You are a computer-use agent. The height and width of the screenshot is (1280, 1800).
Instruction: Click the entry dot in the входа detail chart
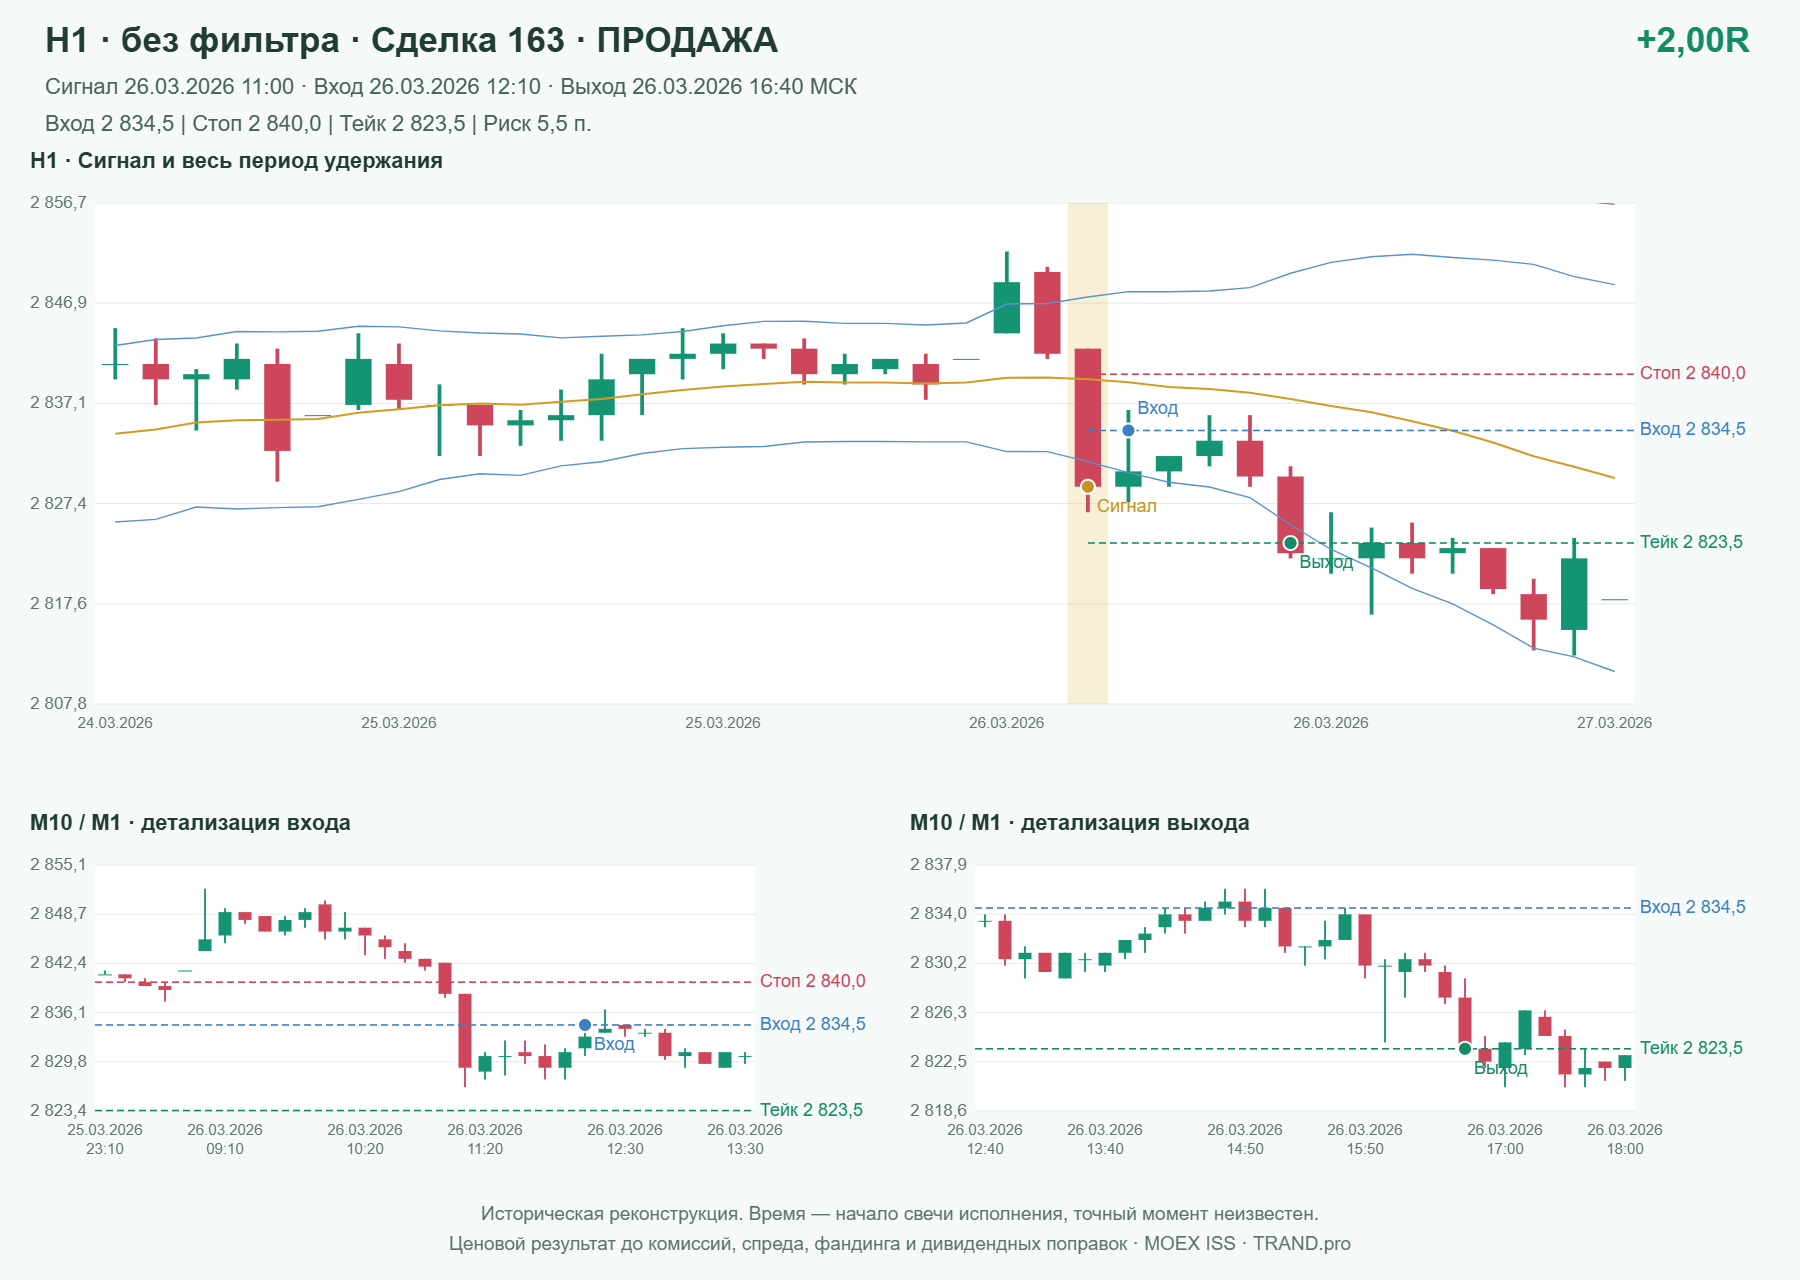(x=585, y=1025)
